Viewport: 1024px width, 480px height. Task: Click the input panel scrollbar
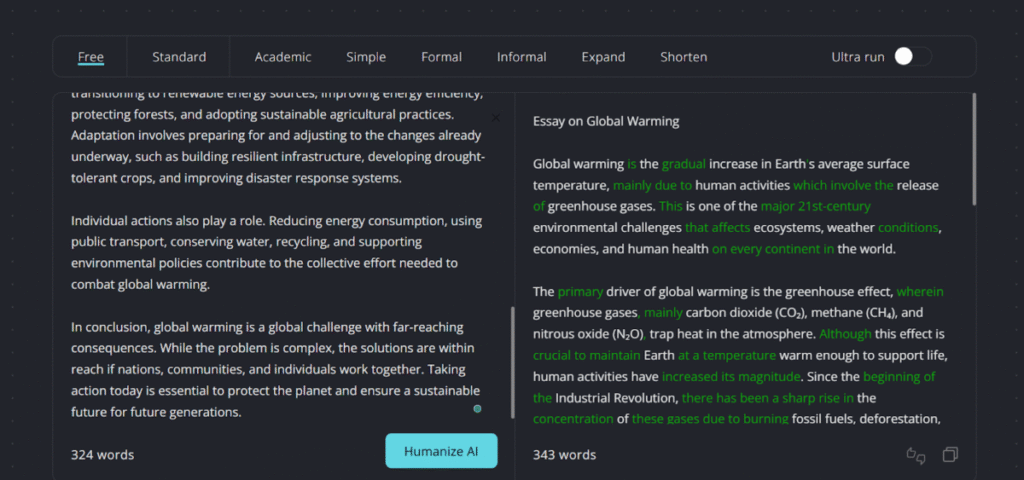[x=514, y=360]
